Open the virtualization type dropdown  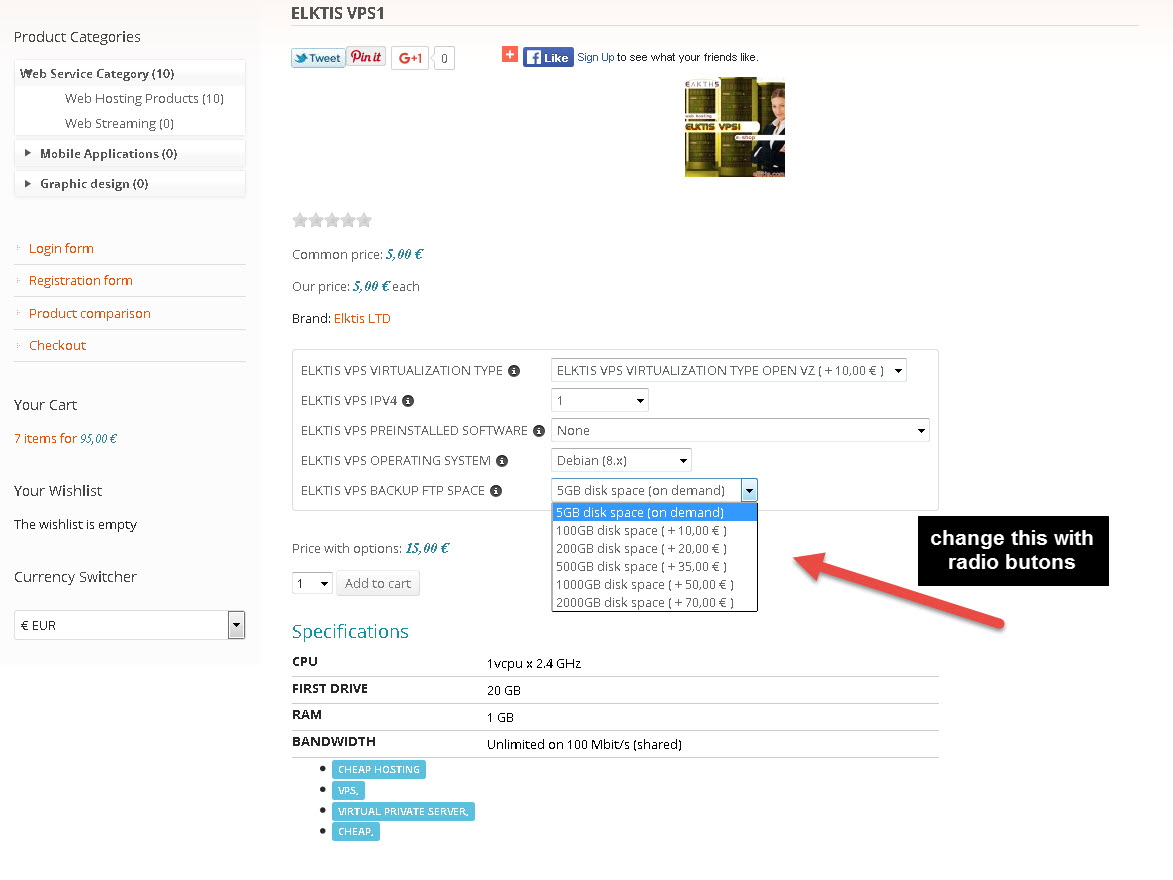tap(729, 370)
